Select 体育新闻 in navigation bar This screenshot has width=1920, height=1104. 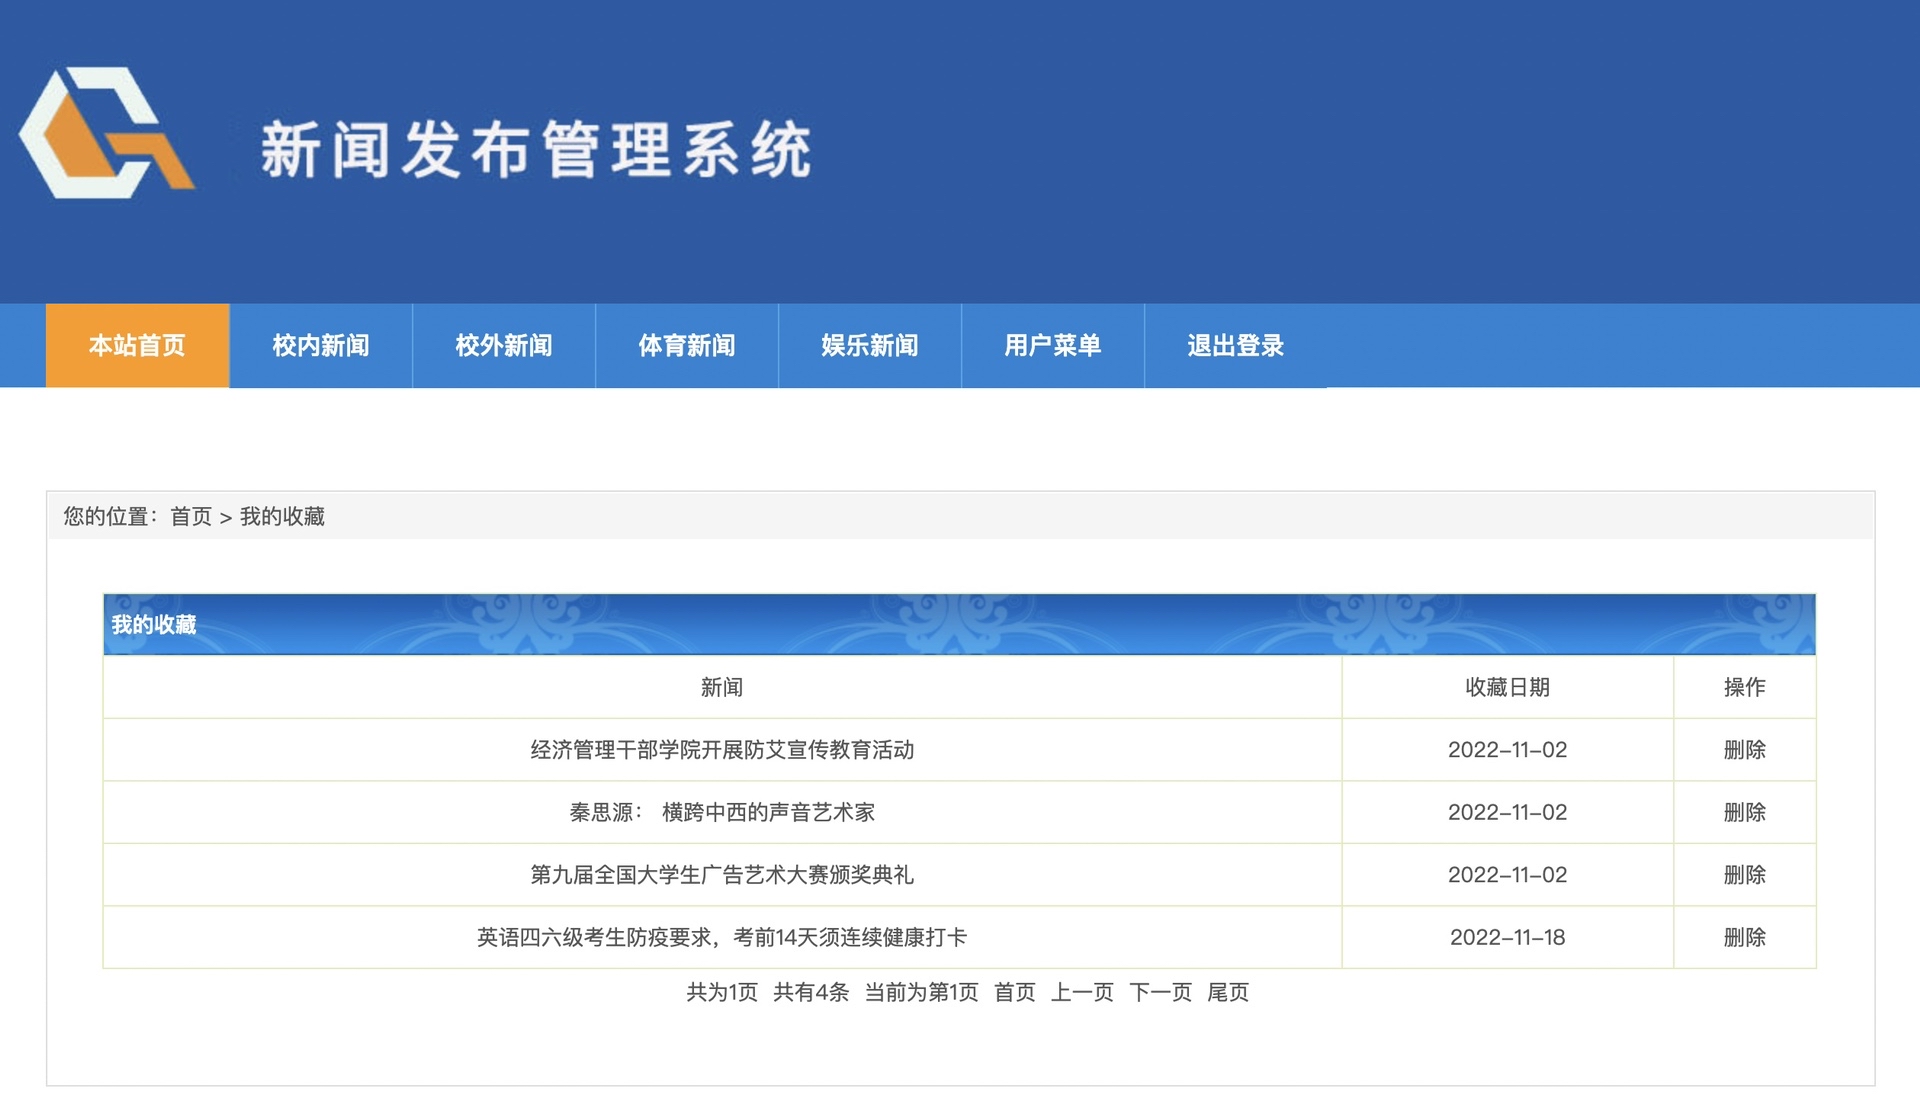686,346
